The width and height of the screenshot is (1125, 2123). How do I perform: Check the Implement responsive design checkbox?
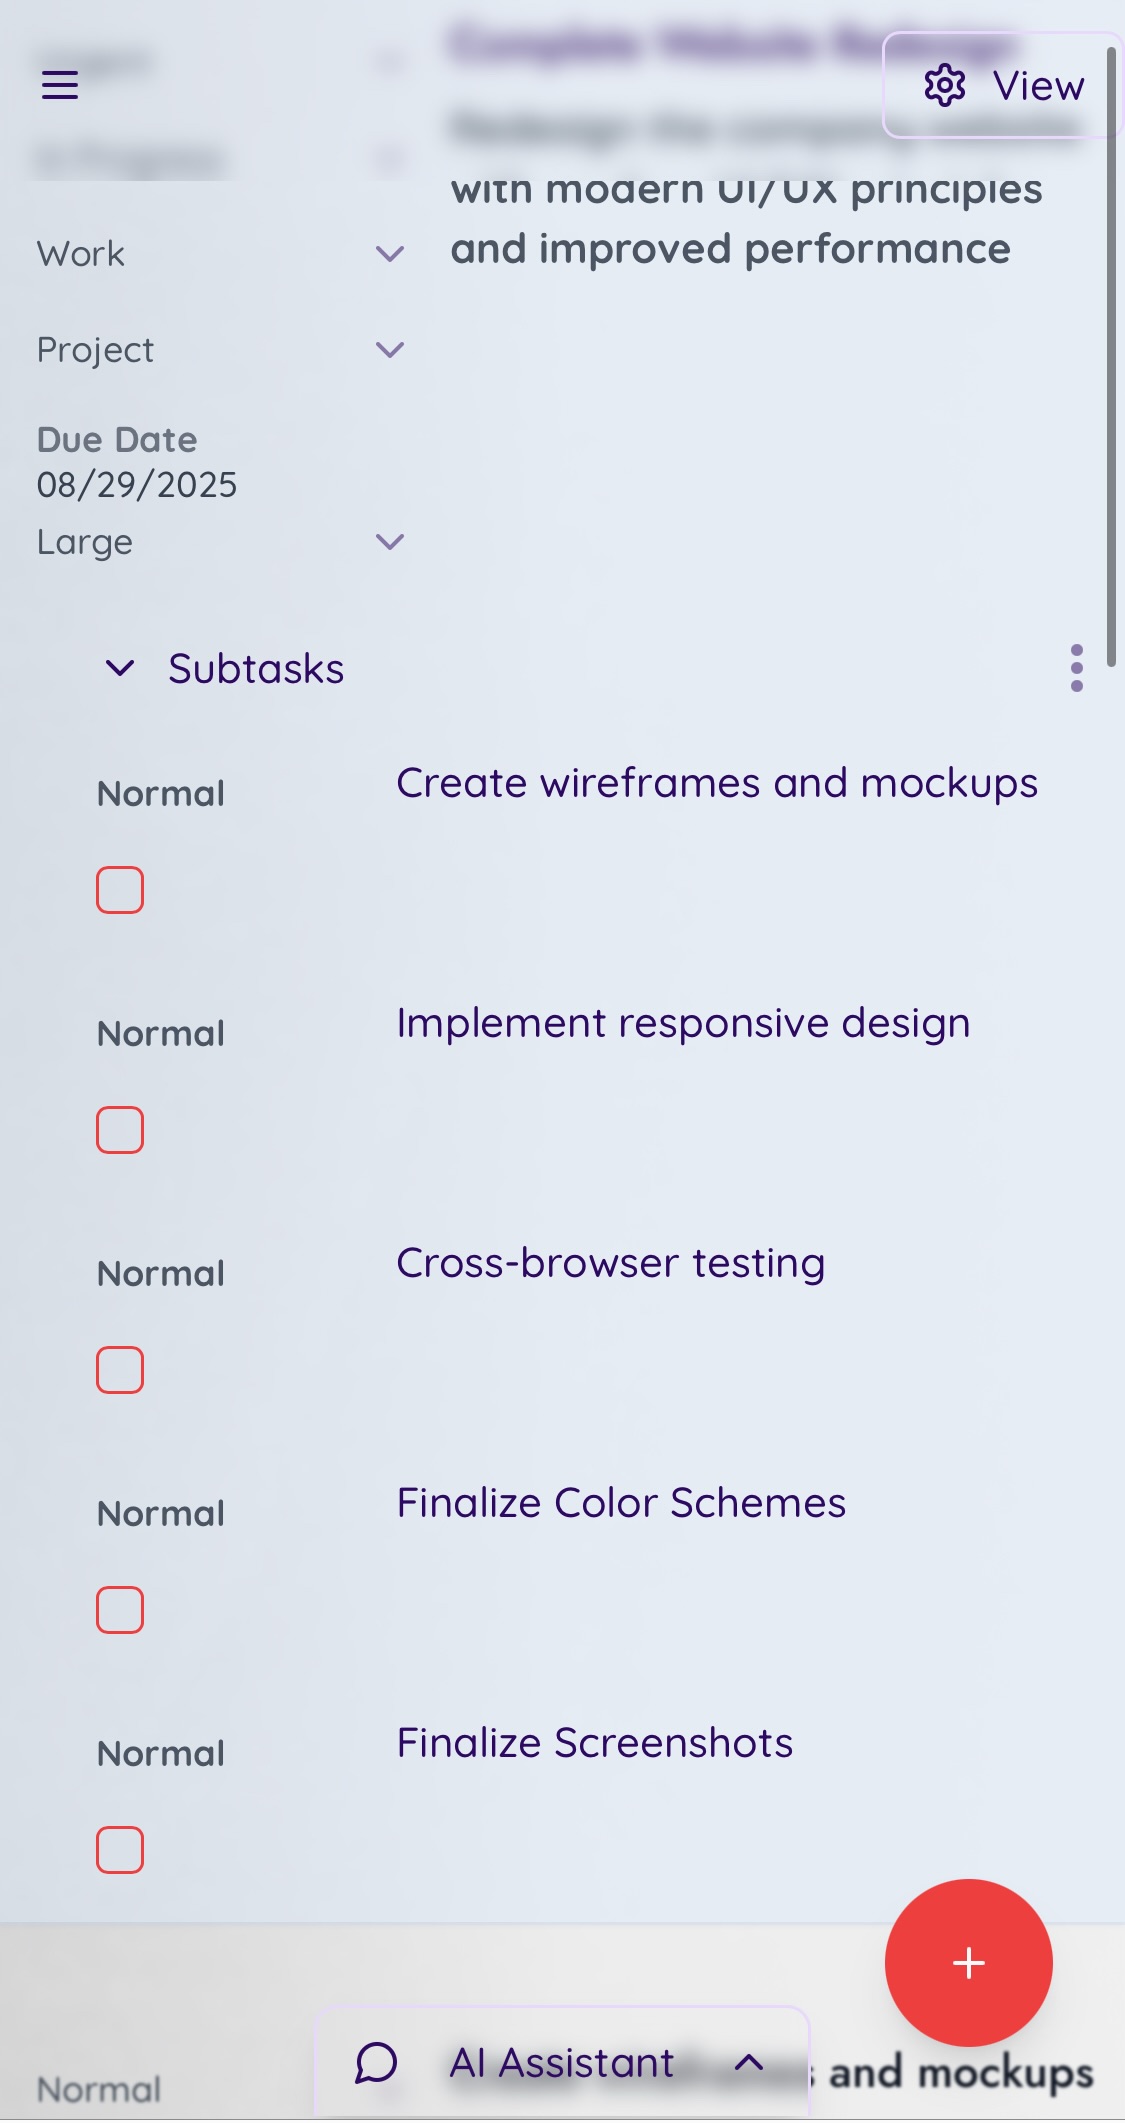tap(120, 1130)
